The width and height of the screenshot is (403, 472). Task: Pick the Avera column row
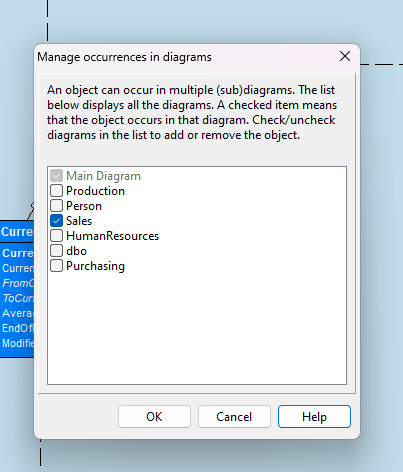[x=17, y=313]
